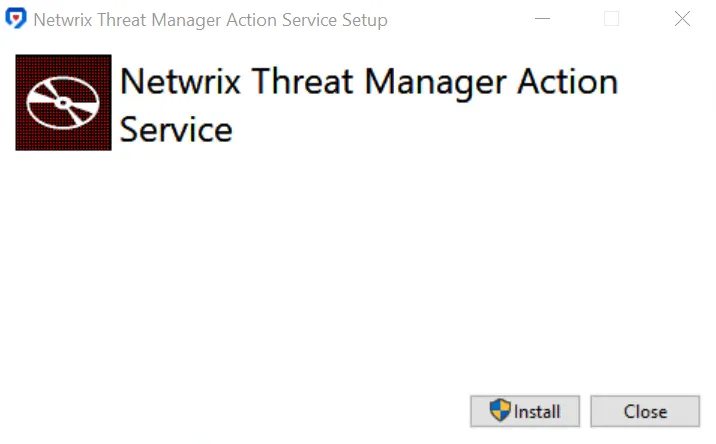The height and width of the screenshot is (444, 716).
Task: Click the empty white dialog body
Action: coord(358,270)
